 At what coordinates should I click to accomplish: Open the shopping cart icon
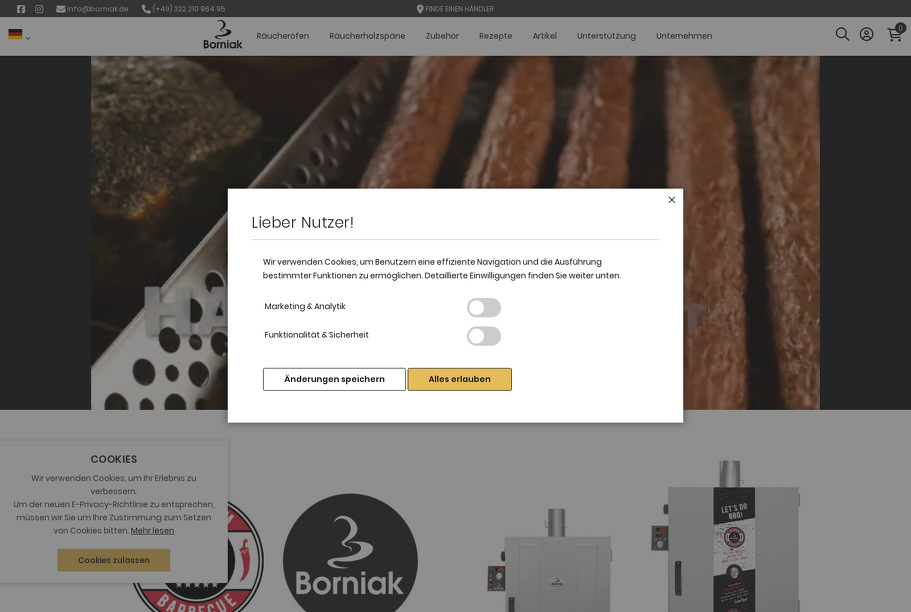tap(895, 34)
